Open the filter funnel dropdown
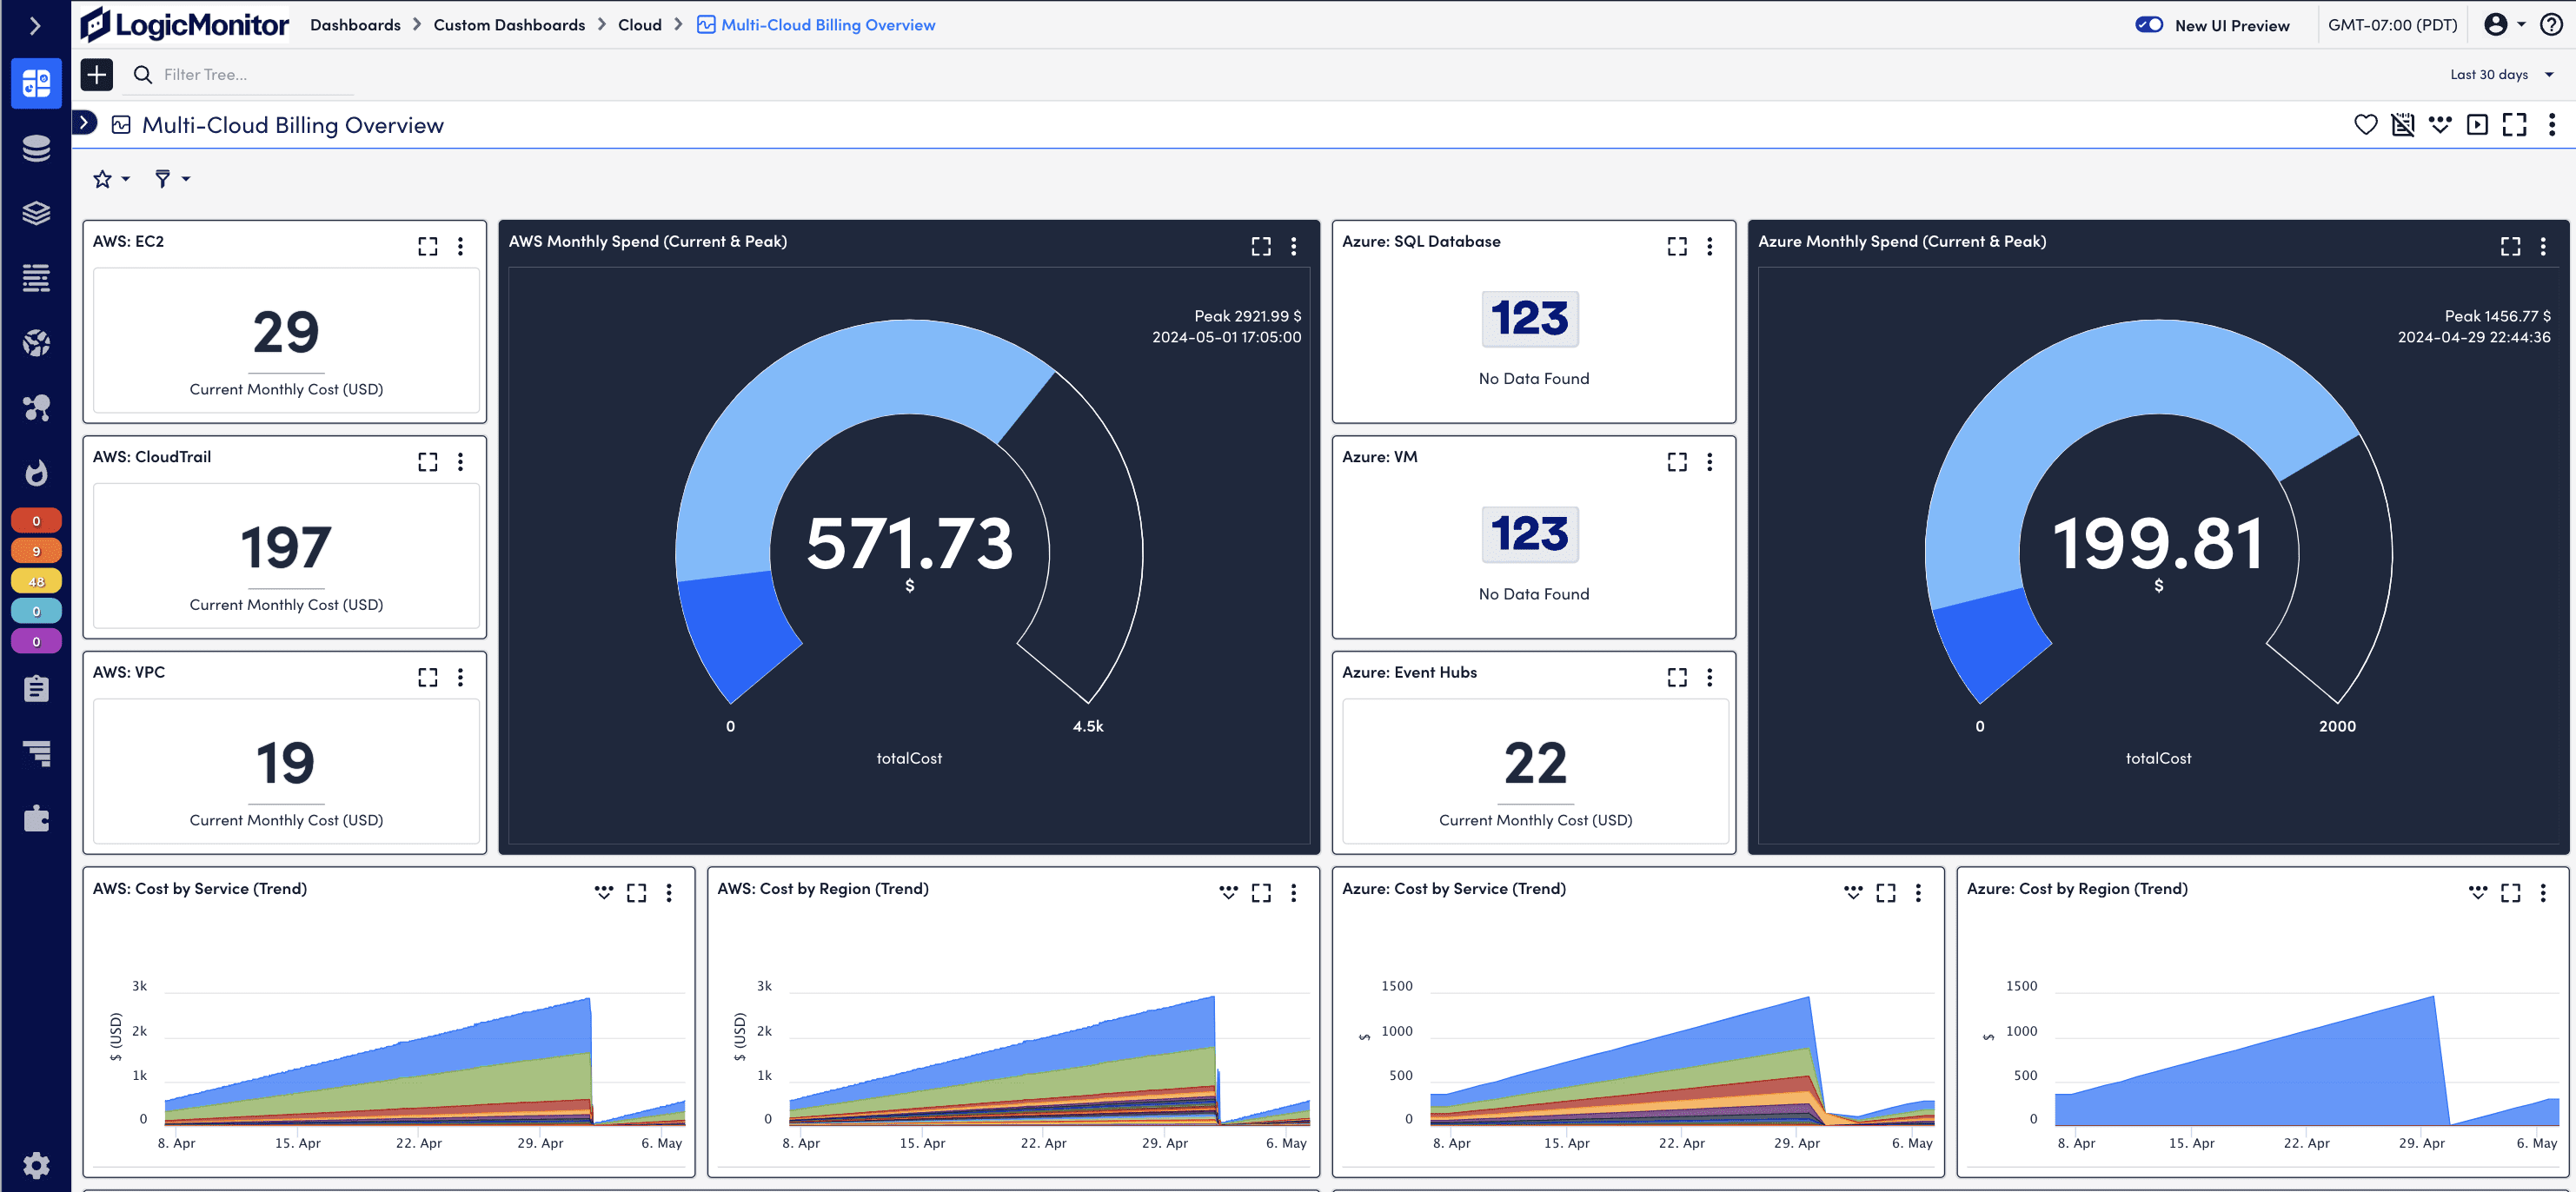 pyautogui.click(x=172, y=179)
